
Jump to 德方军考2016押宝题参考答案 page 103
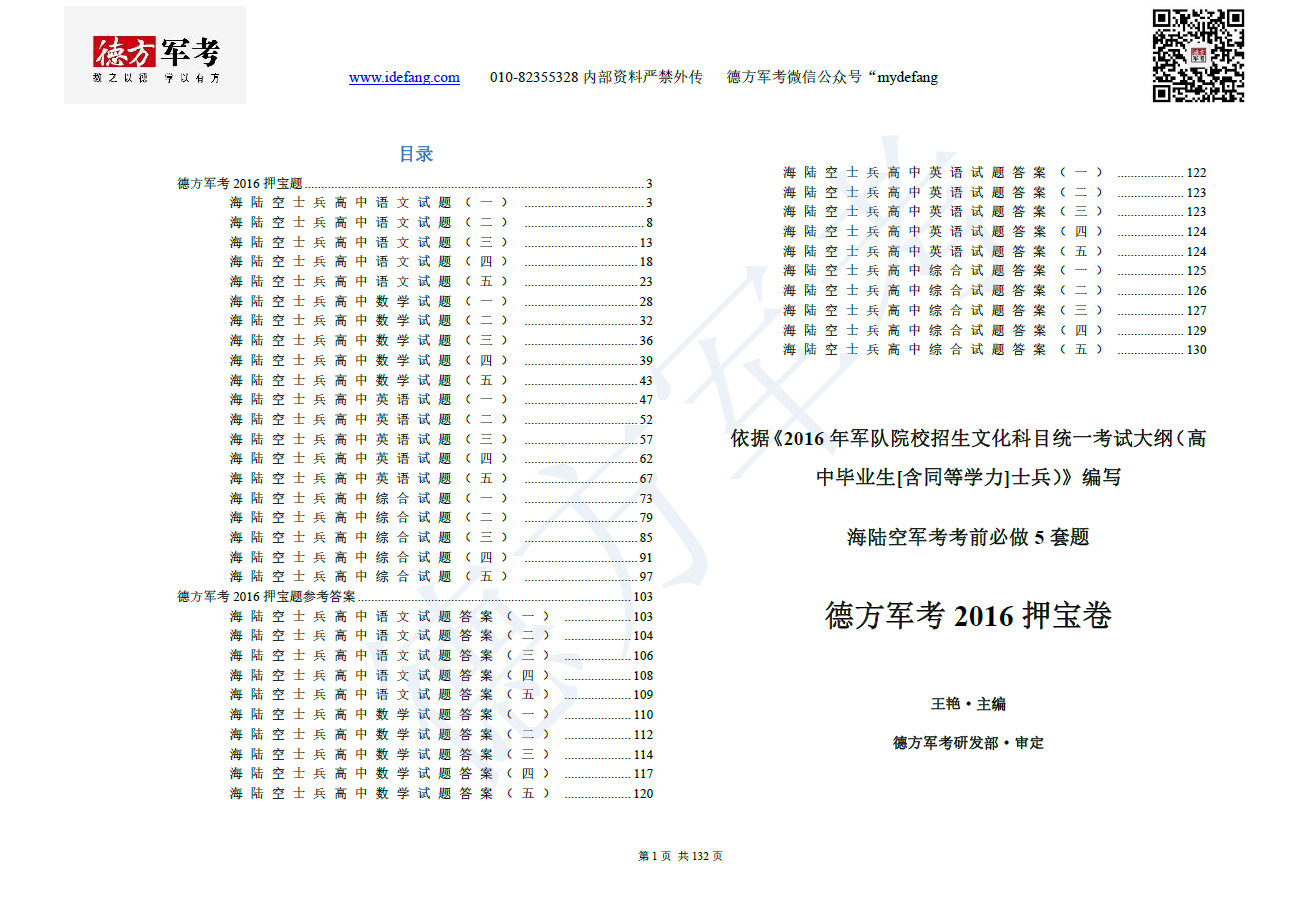[x=415, y=596]
